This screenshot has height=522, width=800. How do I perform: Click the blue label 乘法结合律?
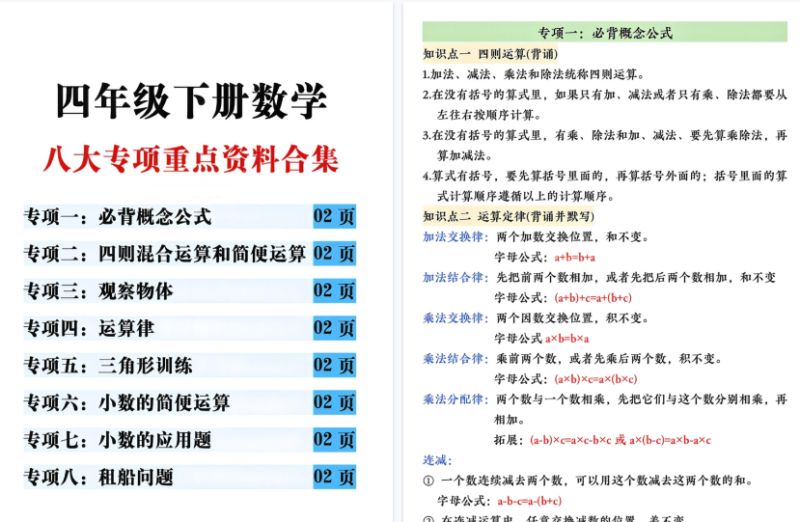point(455,359)
